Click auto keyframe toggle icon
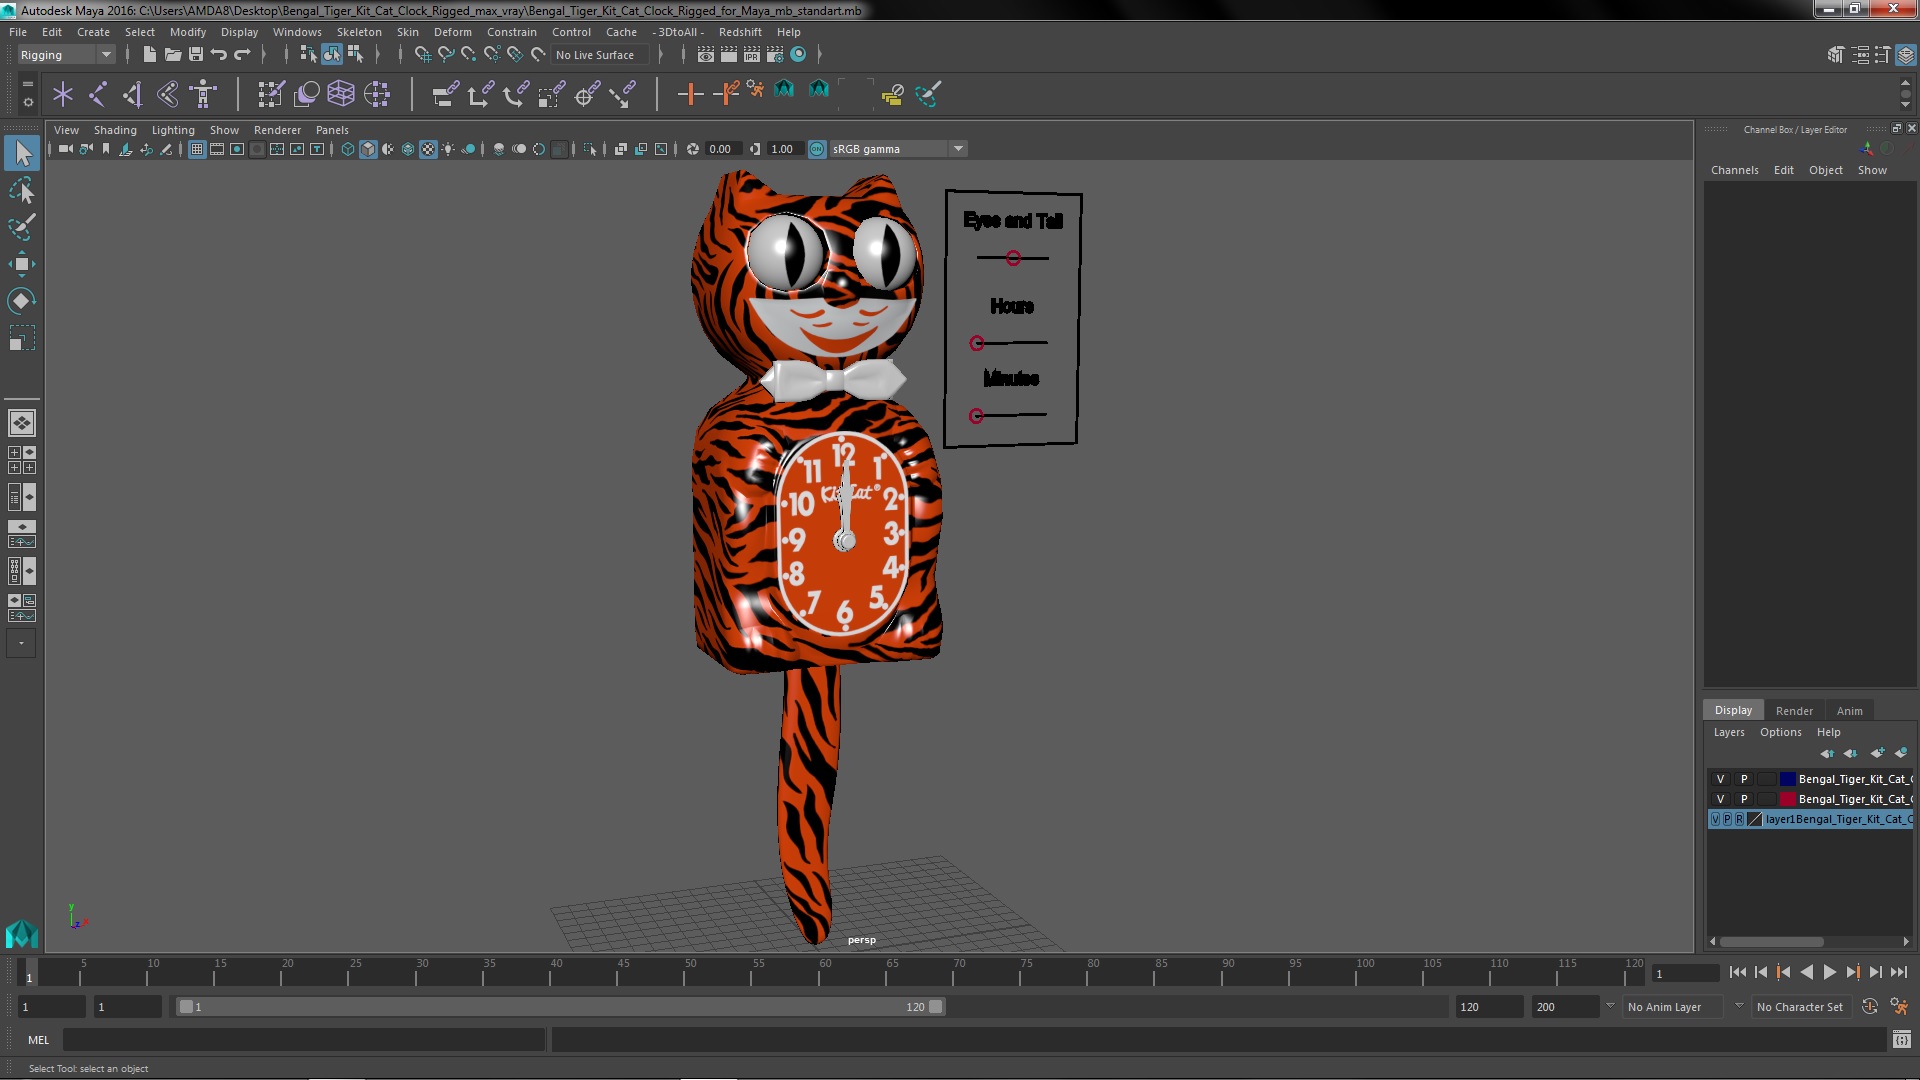The height and width of the screenshot is (1080, 1920). [1870, 1007]
